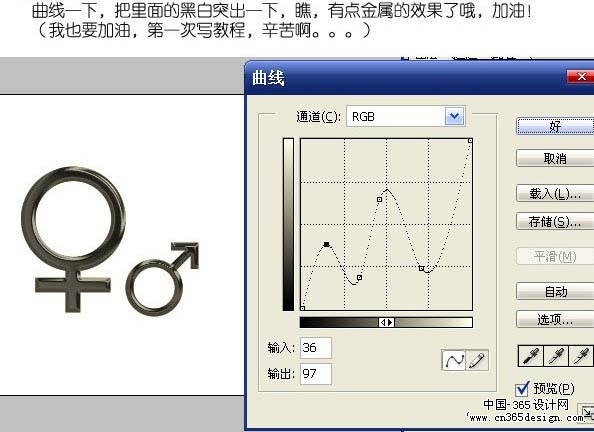Open the 选项... options button
The height and width of the screenshot is (432, 594).
555,319
